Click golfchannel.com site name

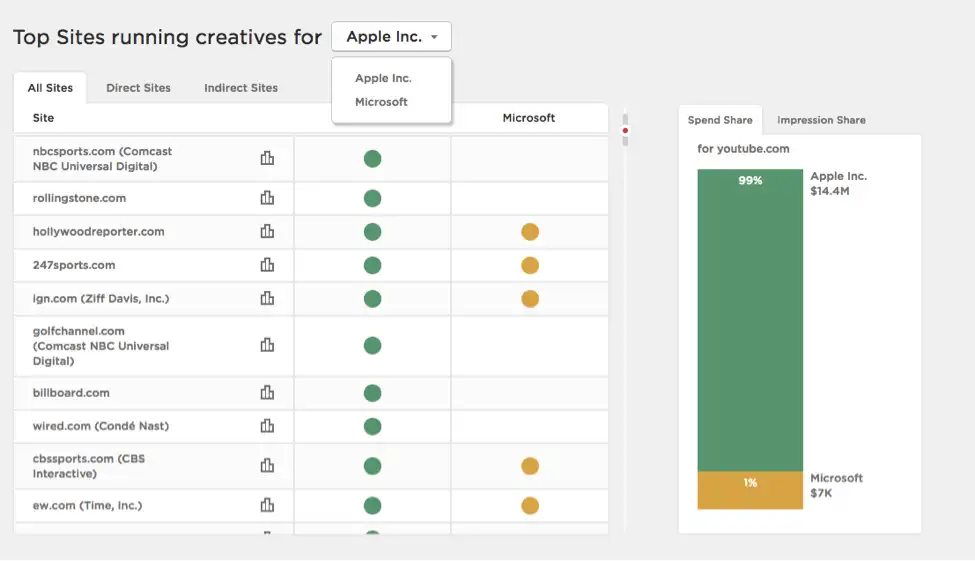[101, 346]
